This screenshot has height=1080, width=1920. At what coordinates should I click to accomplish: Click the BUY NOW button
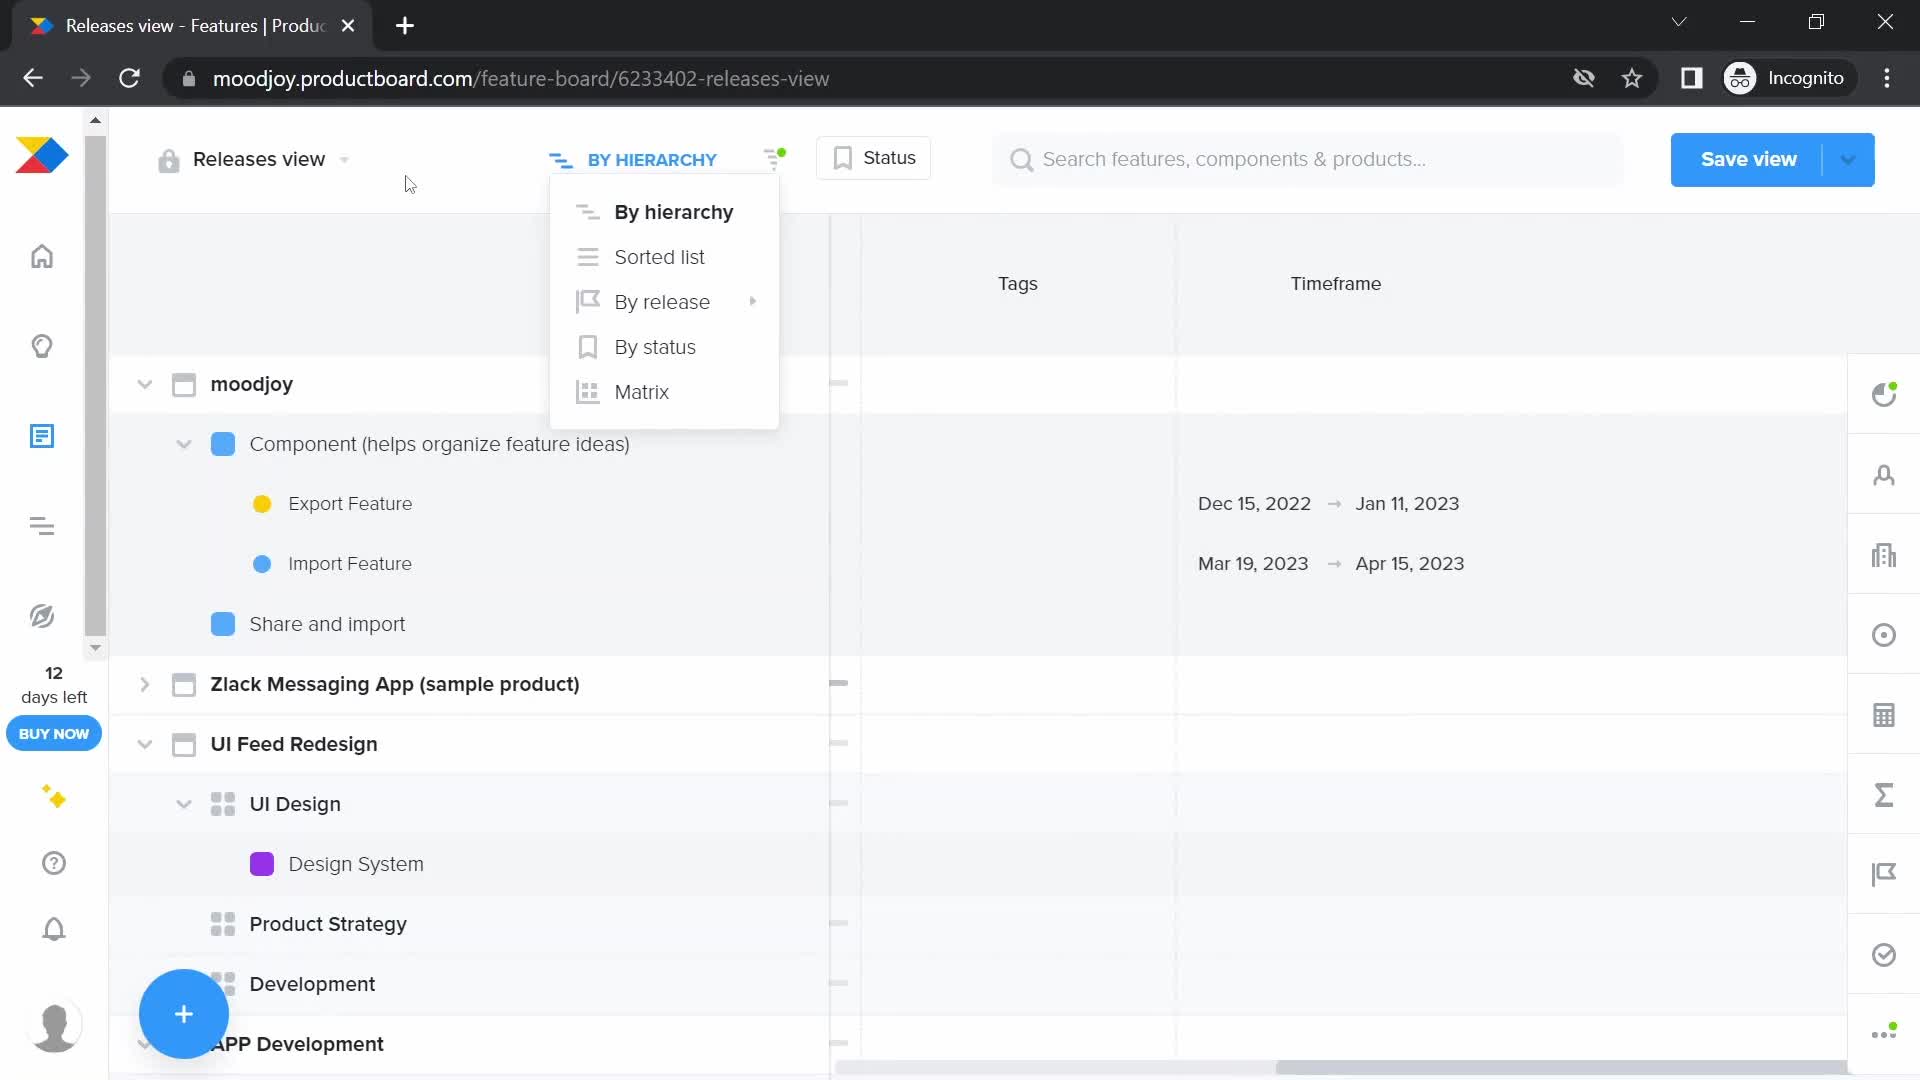(x=54, y=734)
